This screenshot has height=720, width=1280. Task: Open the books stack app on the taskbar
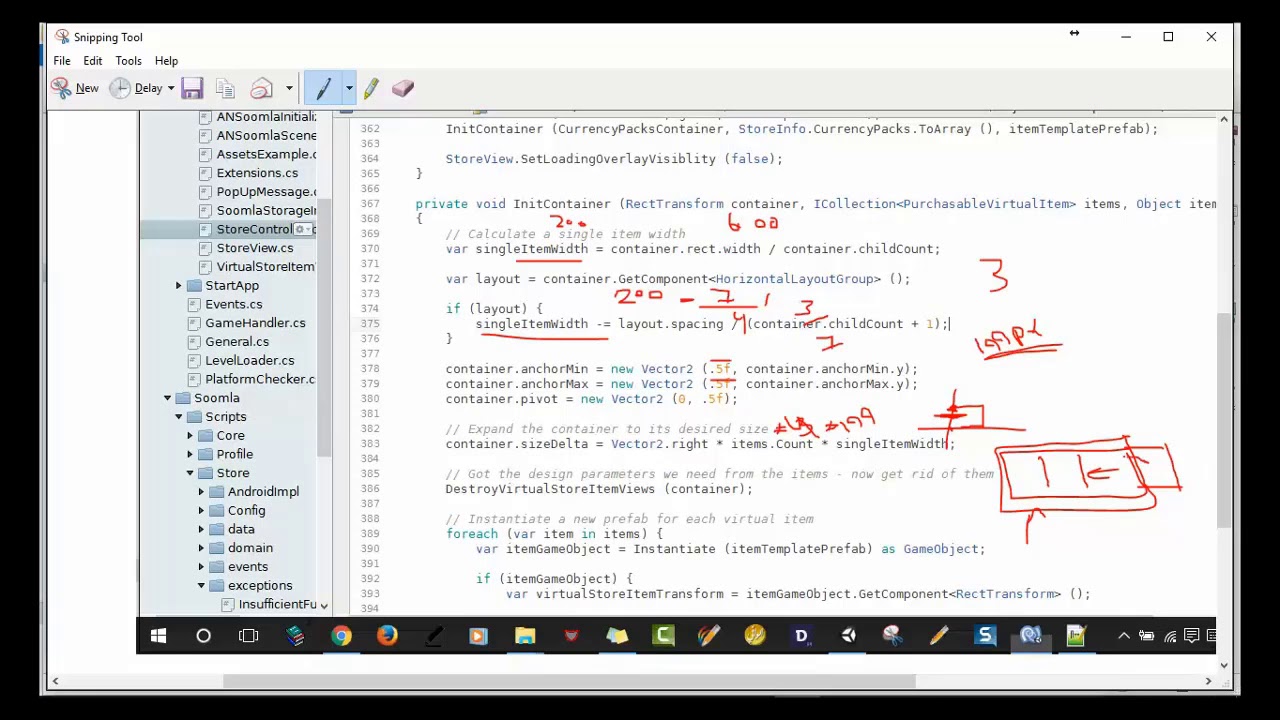[295, 636]
